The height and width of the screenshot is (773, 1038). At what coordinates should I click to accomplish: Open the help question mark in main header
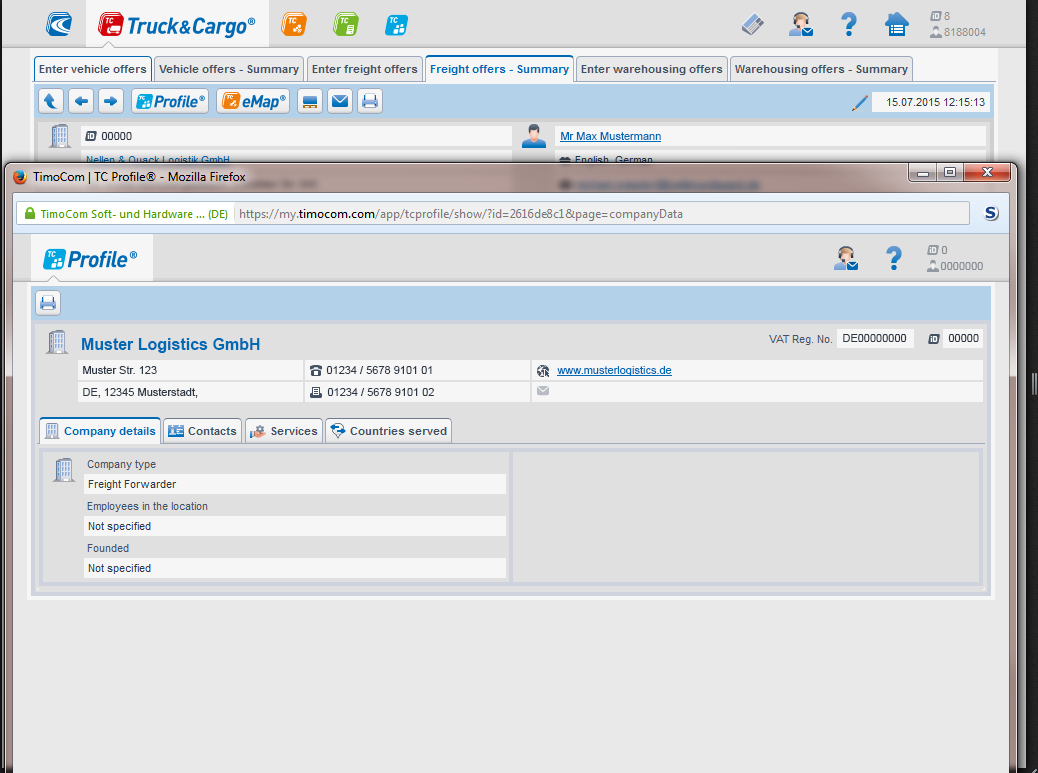pyautogui.click(x=848, y=24)
